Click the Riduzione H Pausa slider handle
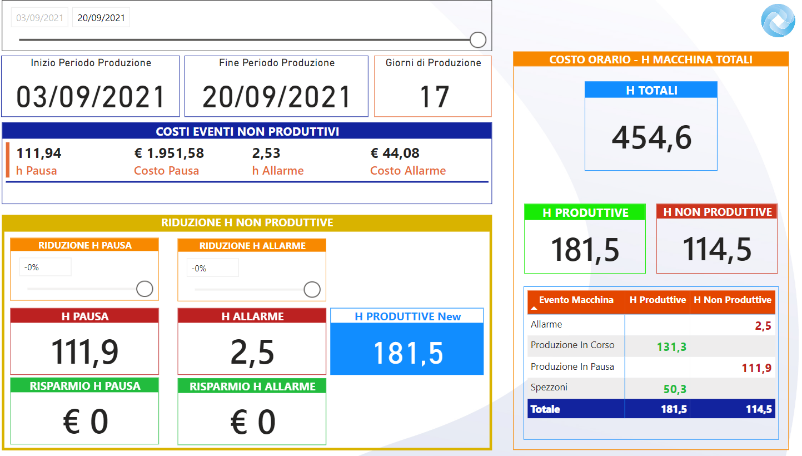Screen dimensions: 802x456 click(x=144, y=289)
